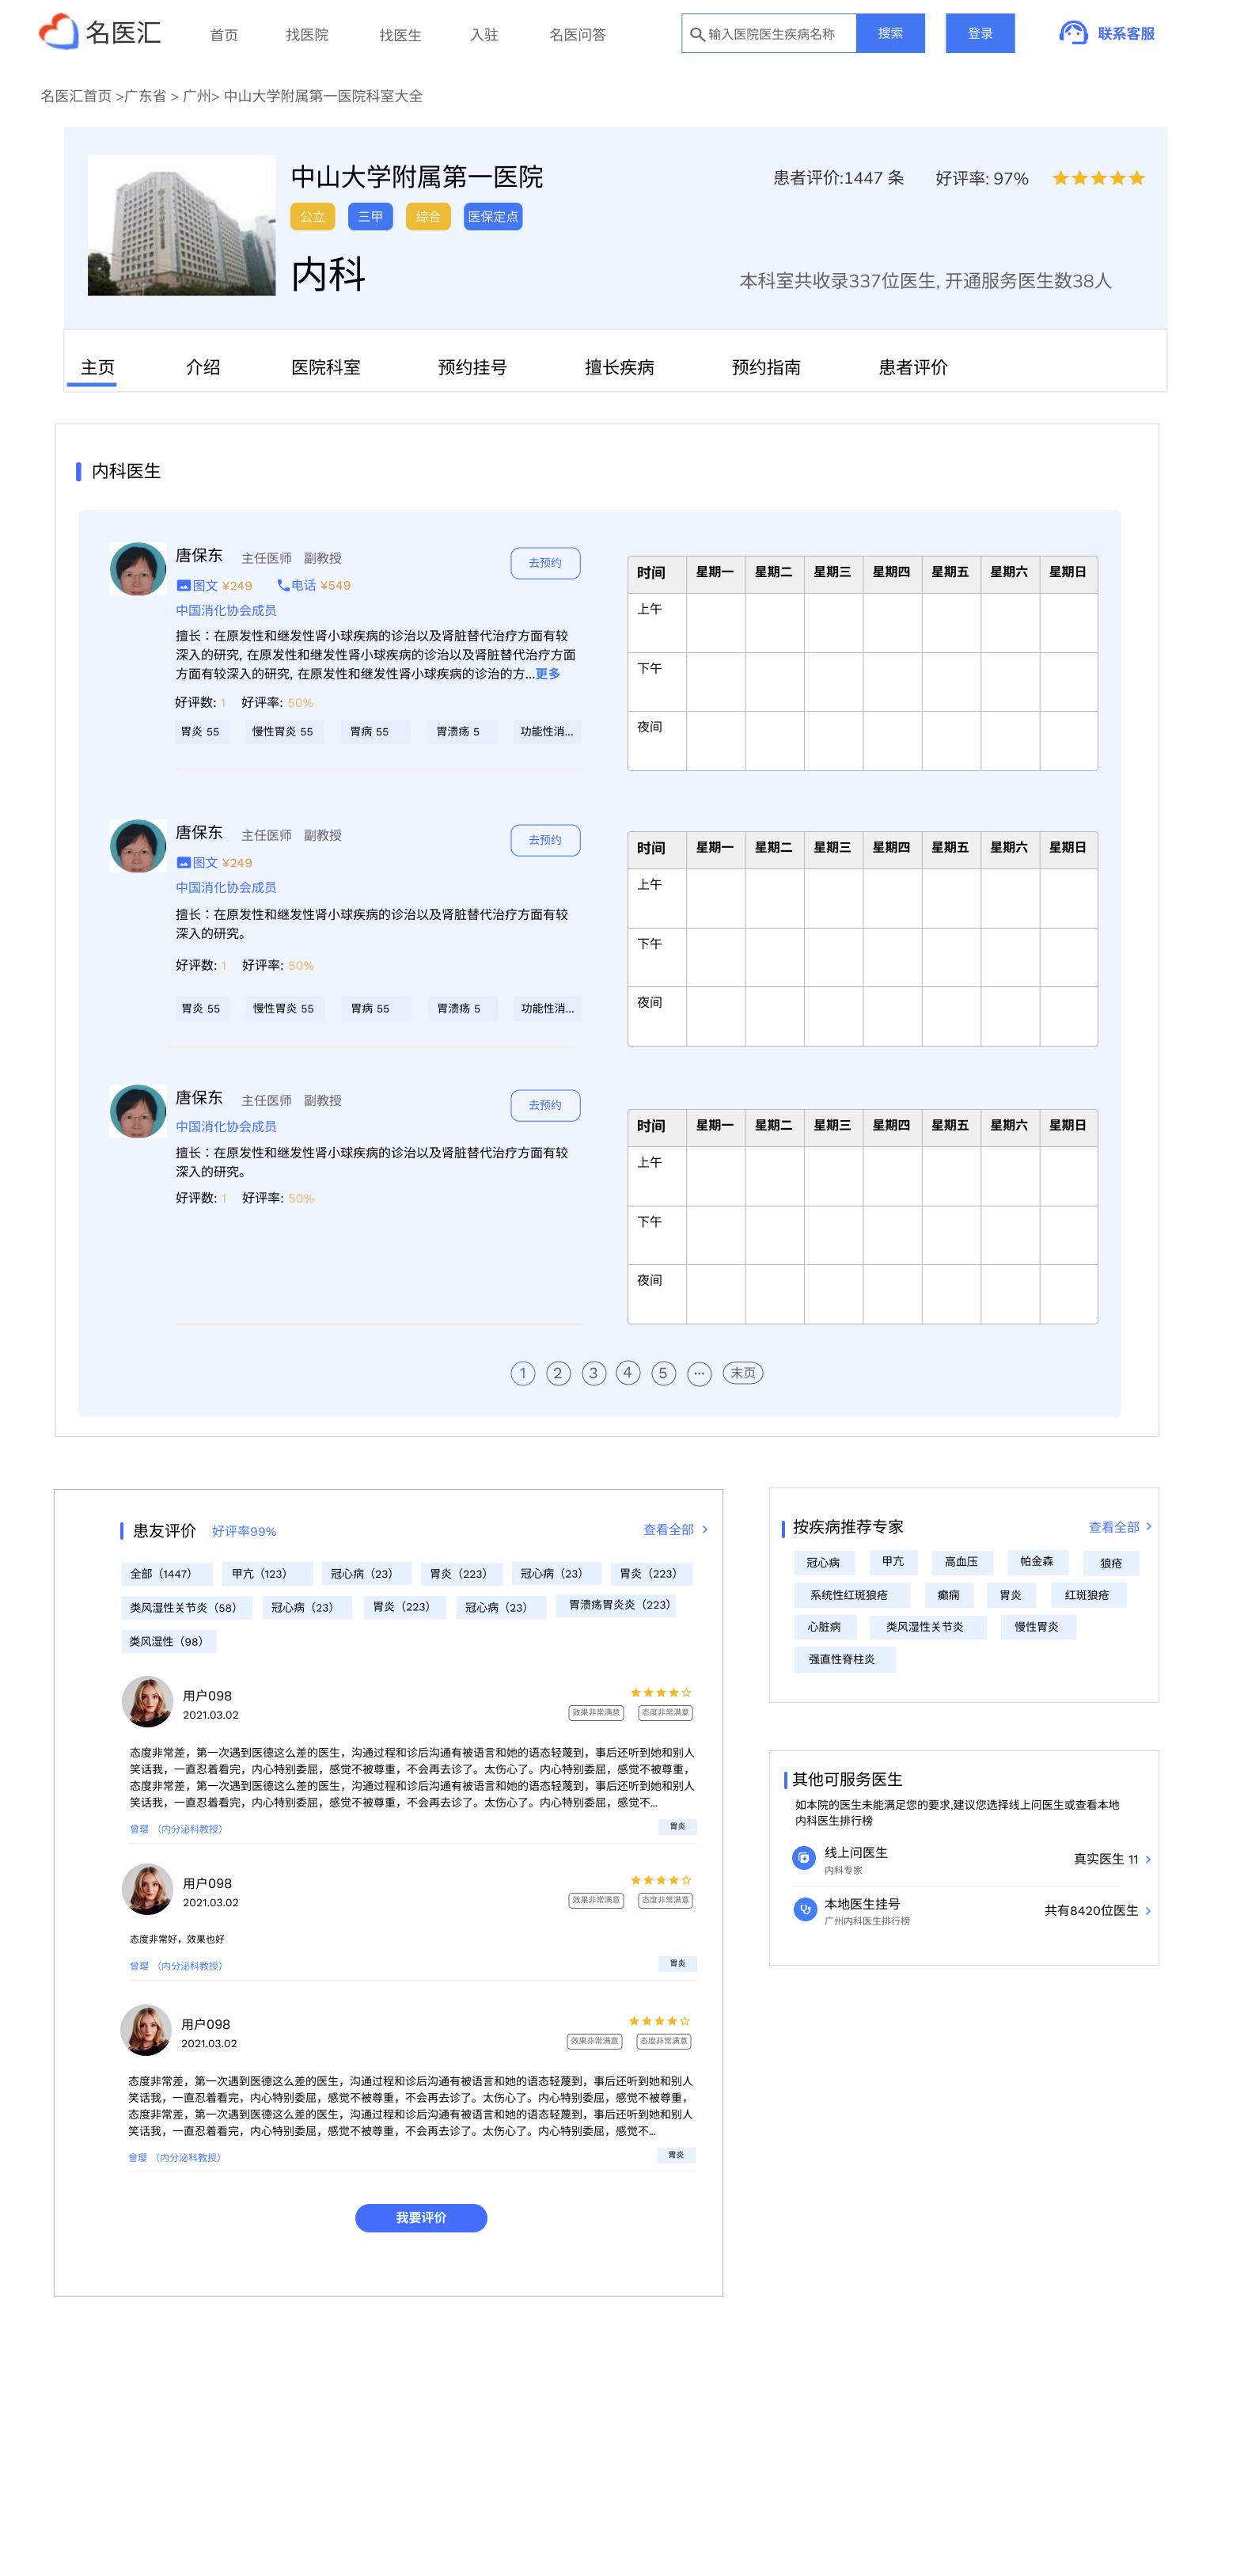Click the 名医汇 logo icon
Viewport: 1244px width, 2576px height.
(58, 32)
